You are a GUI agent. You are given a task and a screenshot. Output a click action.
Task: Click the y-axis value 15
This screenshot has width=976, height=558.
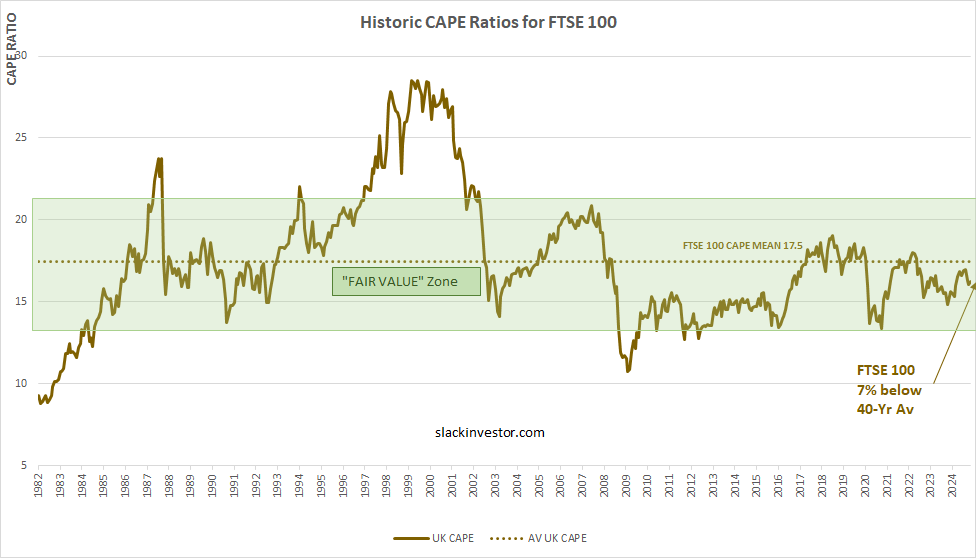21,301
